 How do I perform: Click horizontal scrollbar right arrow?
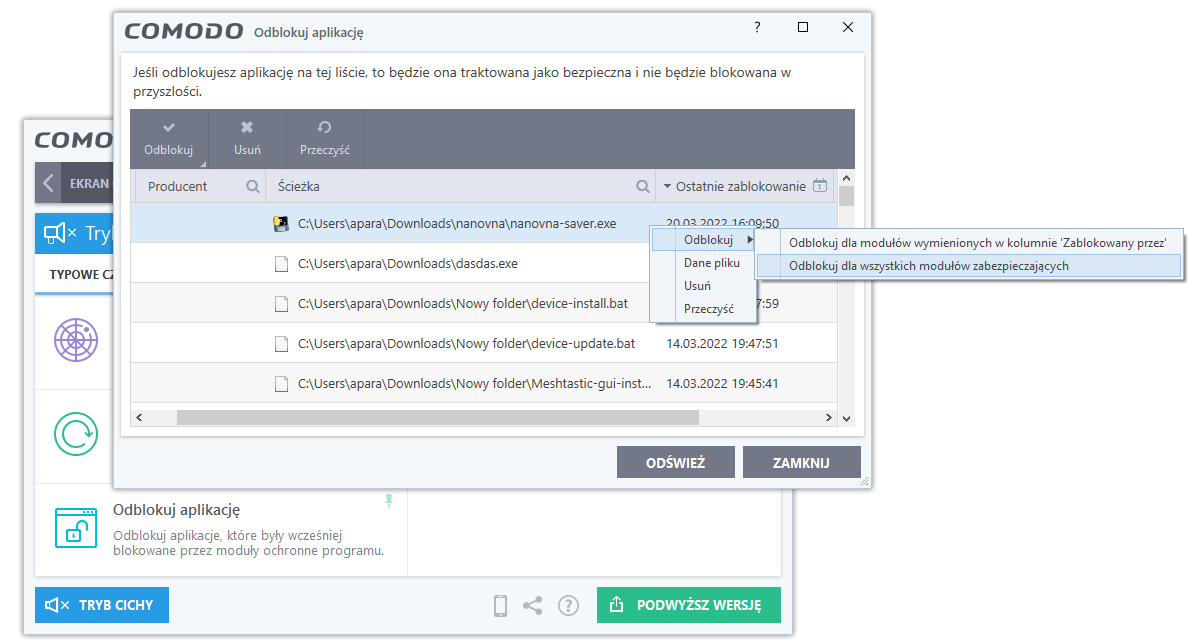[828, 417]
